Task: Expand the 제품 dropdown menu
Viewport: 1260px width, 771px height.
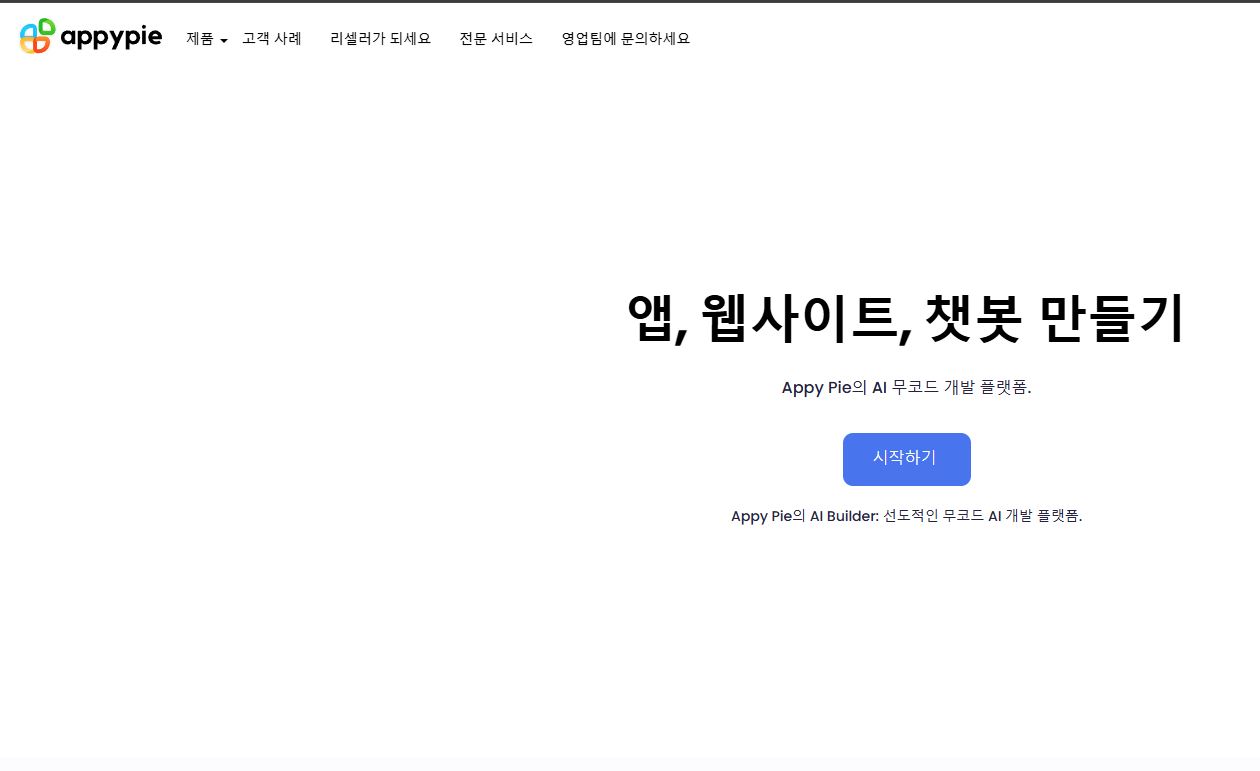Action: (x=207, y=39)
